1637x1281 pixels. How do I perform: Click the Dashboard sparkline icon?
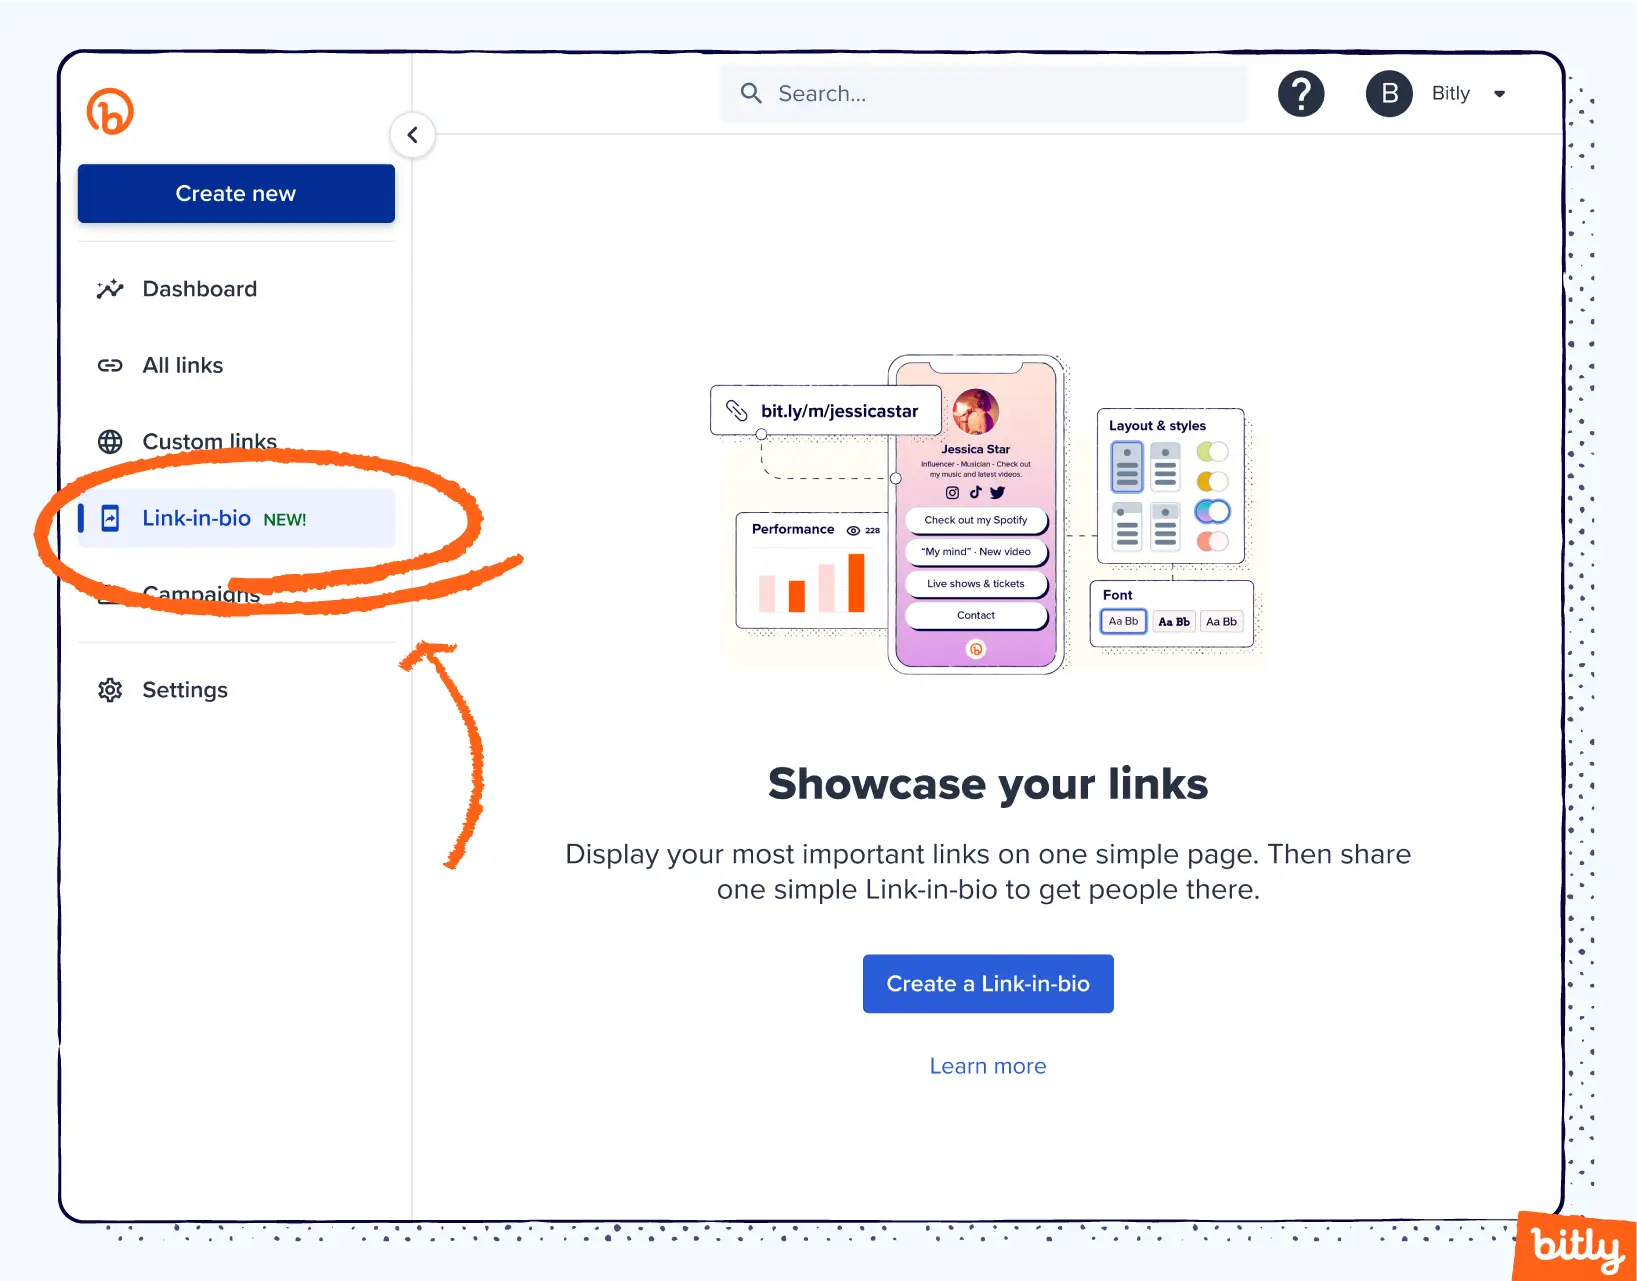(110, 289)
